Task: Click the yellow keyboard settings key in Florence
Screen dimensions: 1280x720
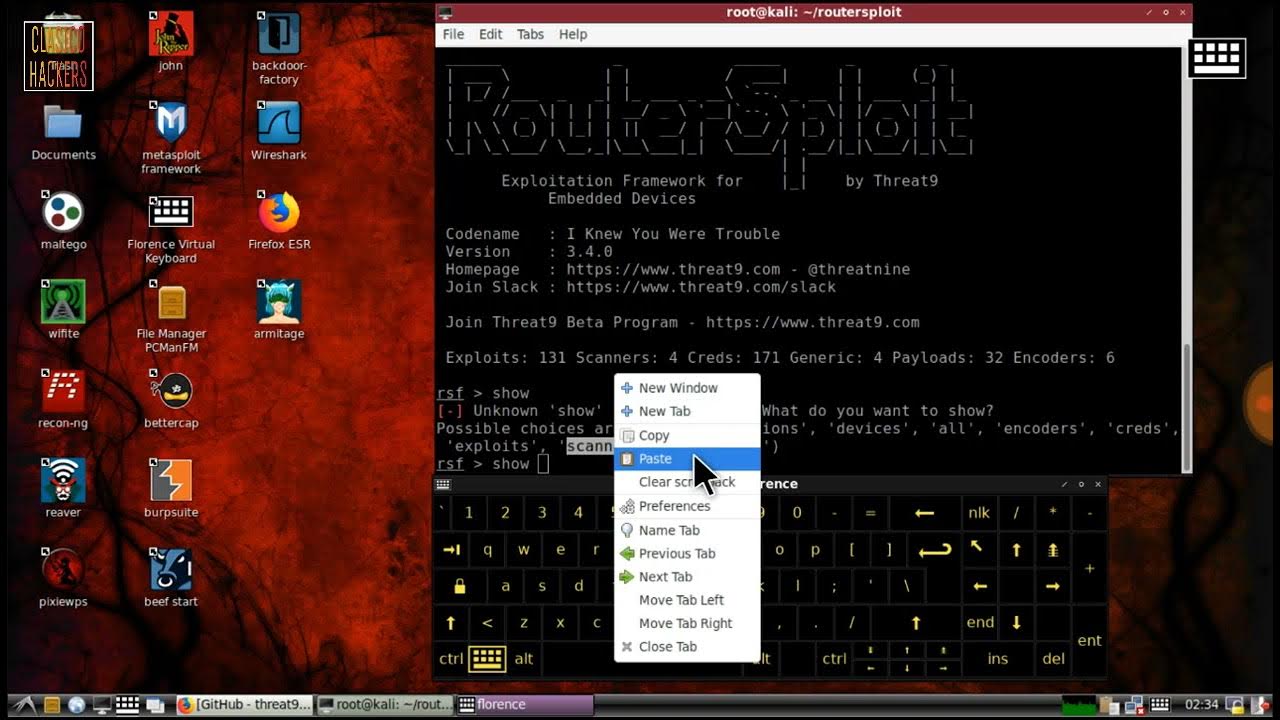Action: (487, 658)
